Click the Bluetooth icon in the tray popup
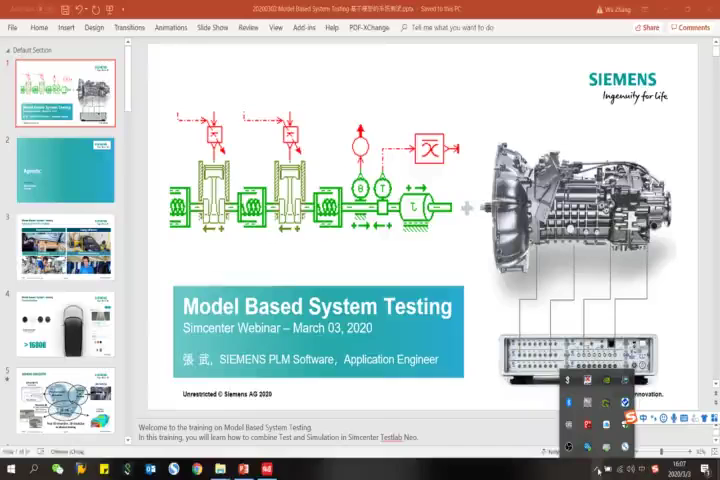The image size is (720, 480). point(568,402)
